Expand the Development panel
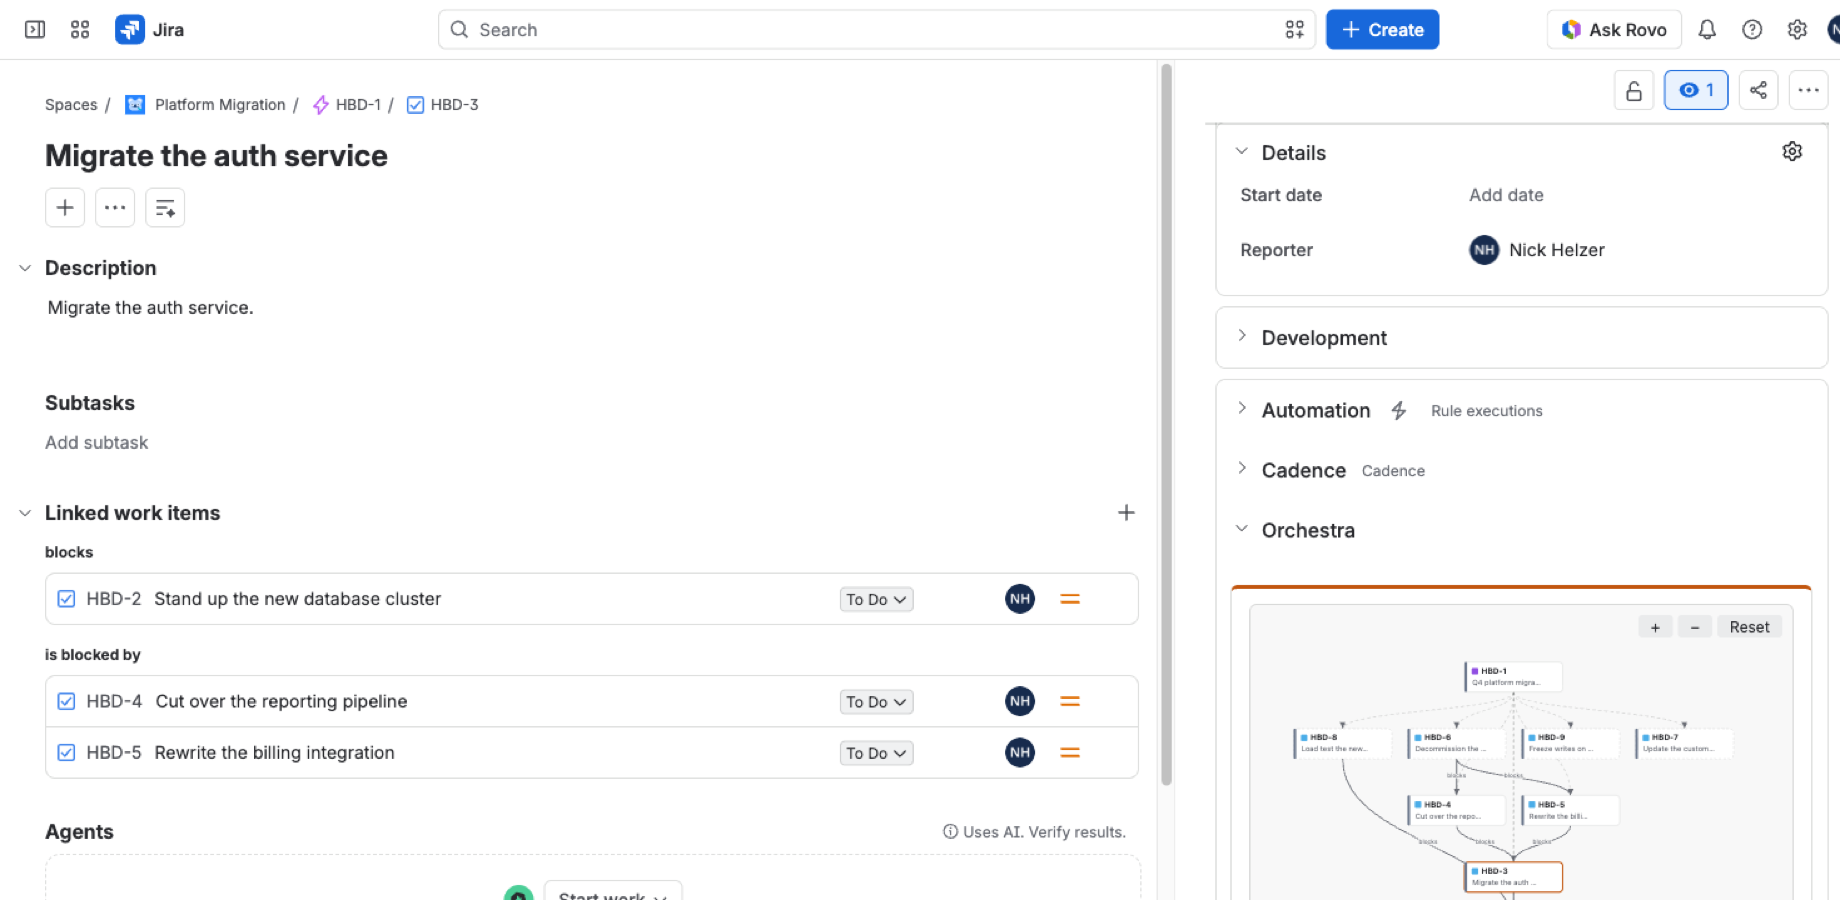 [x=1242, y=336]
